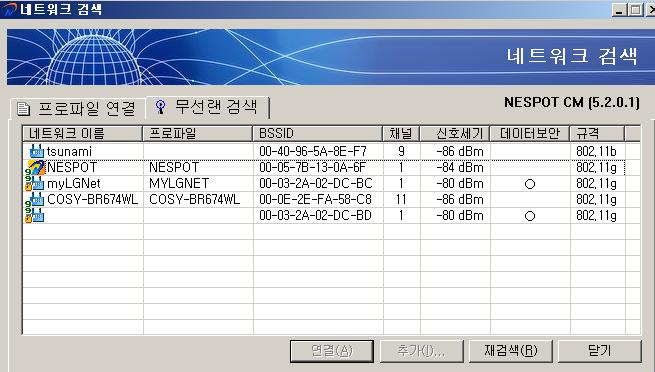Image resolution: width=655 pixels, height=372 pixels.
Task: Click the NESPOT profile cell
Action: 174,167
